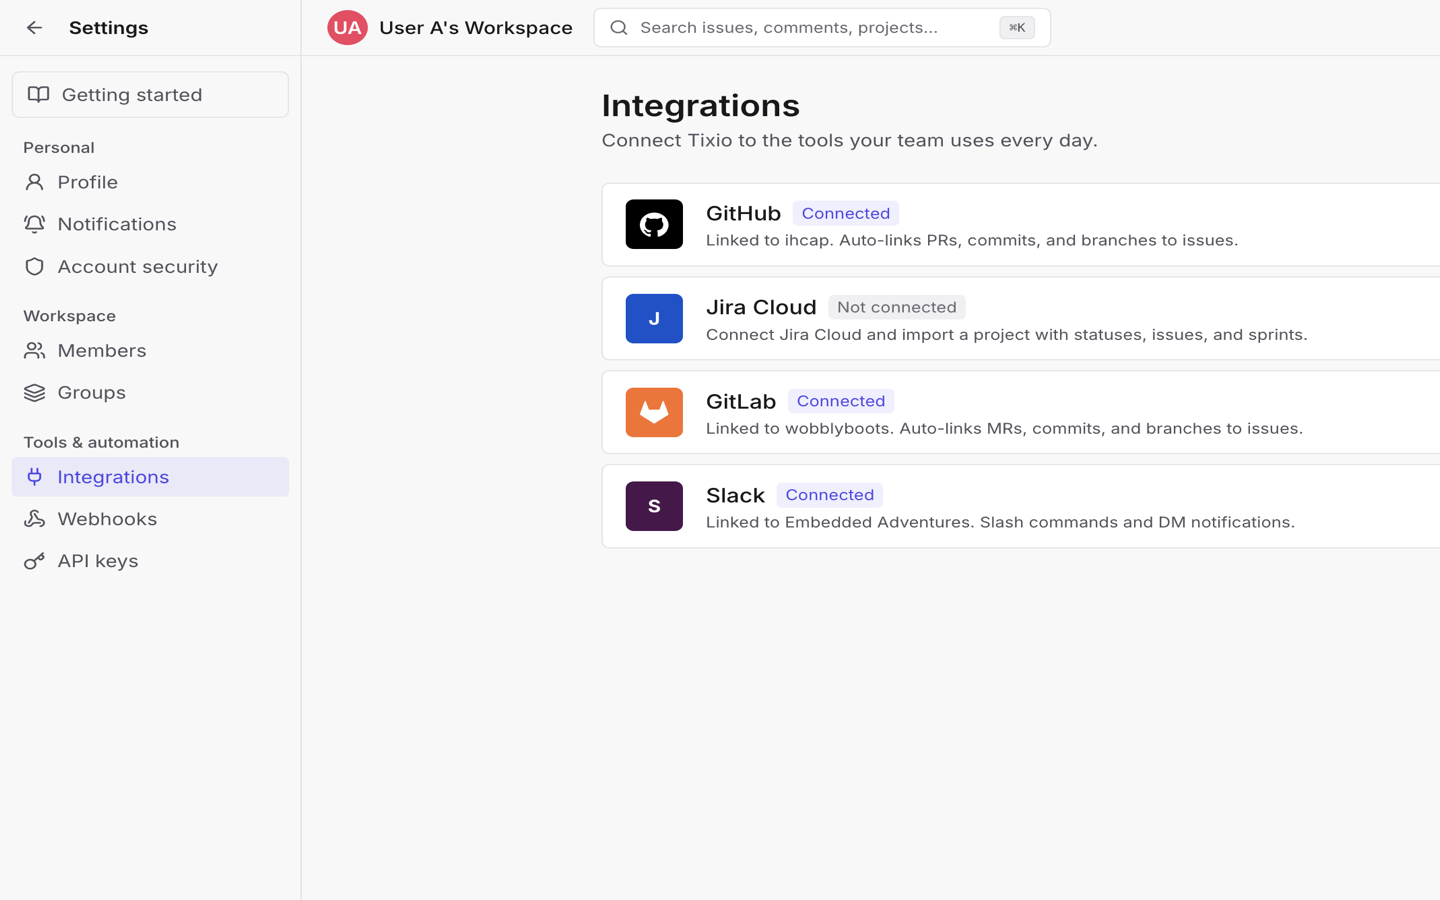
Task: Click 'Linked to ihcap' description text
Action: tap(972, 240)
